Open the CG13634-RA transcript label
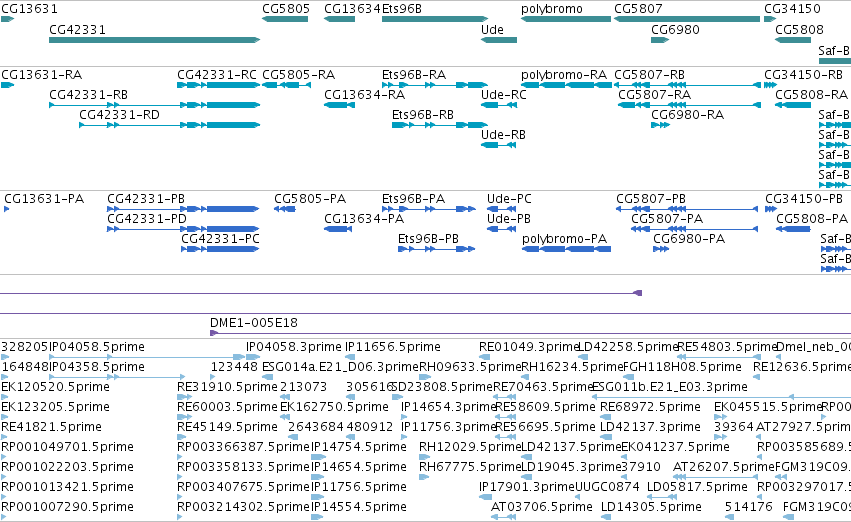The height and width of the screenshot is (522, 851). click(365, 95)
